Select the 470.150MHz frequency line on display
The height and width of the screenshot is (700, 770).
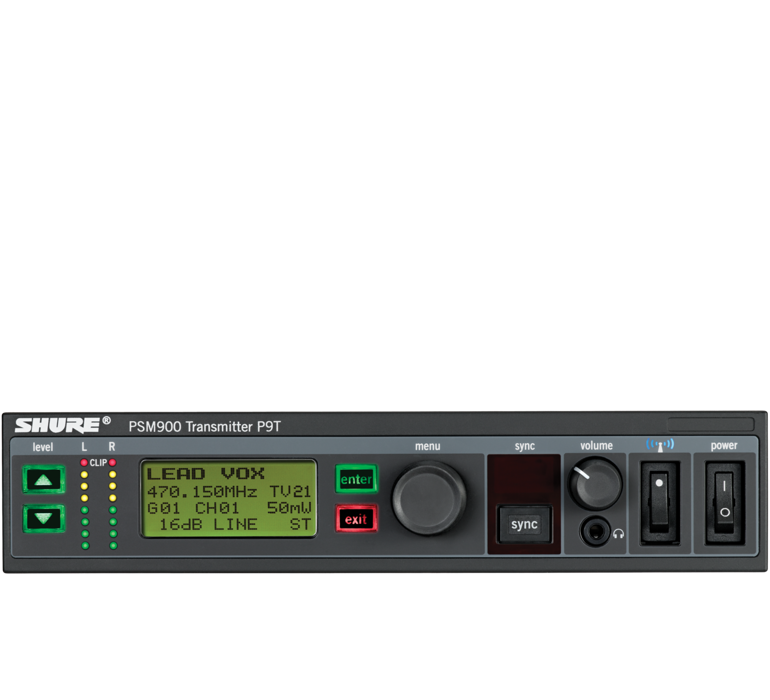click(203, 491)
